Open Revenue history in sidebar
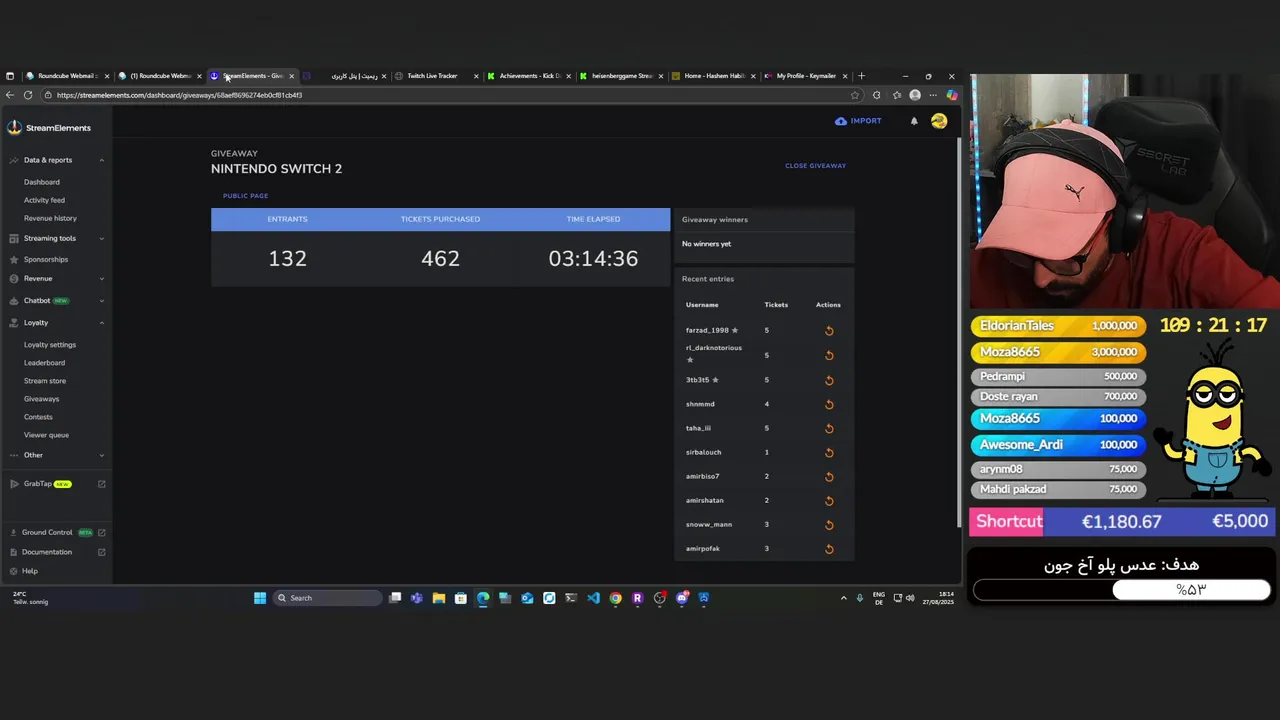The height and width of the screenshot is (720, 1280). coord(50,218)
